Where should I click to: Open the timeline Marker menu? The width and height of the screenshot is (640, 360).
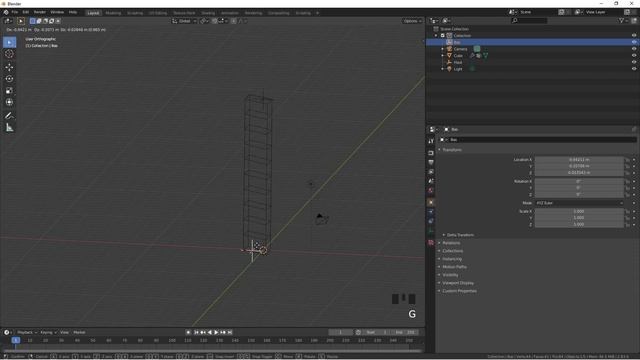[x=79, y=333]
